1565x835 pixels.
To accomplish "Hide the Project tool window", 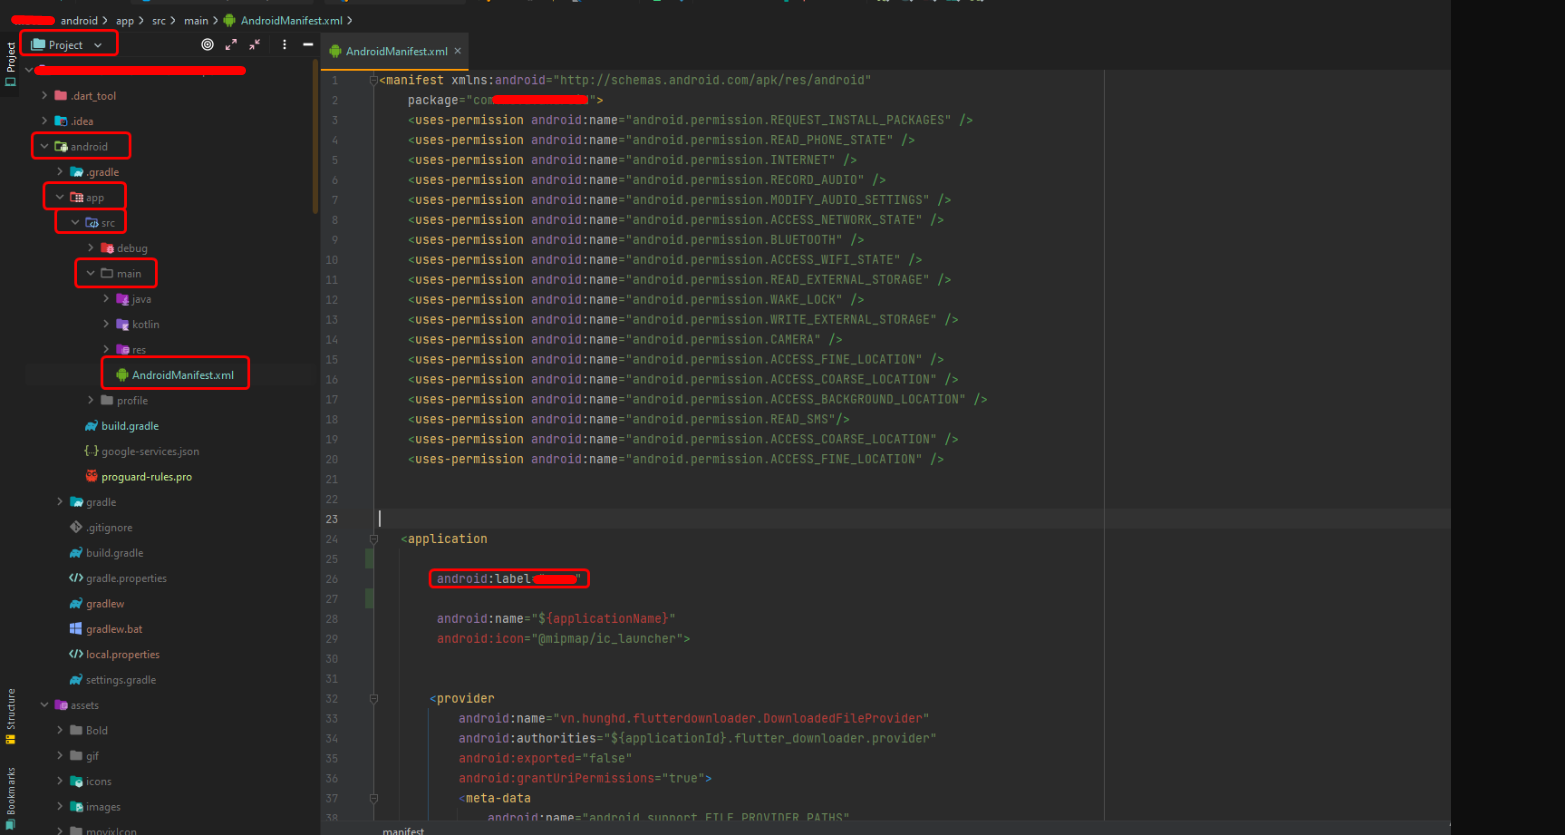I will 308,45.
